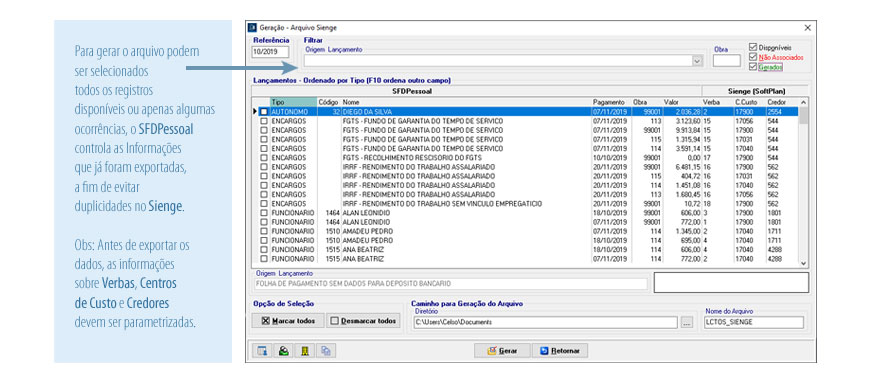
Task: Click the payment date 10/10/2019 cell
Action: coord(611,158)
